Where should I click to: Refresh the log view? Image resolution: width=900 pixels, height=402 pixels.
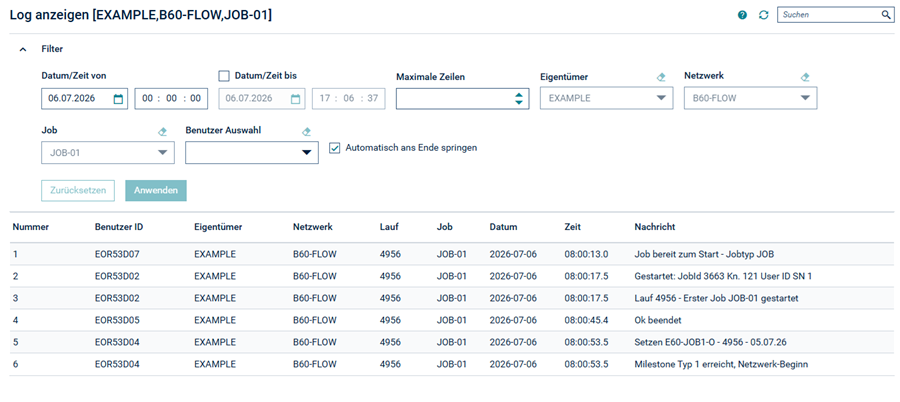point(763,16)
